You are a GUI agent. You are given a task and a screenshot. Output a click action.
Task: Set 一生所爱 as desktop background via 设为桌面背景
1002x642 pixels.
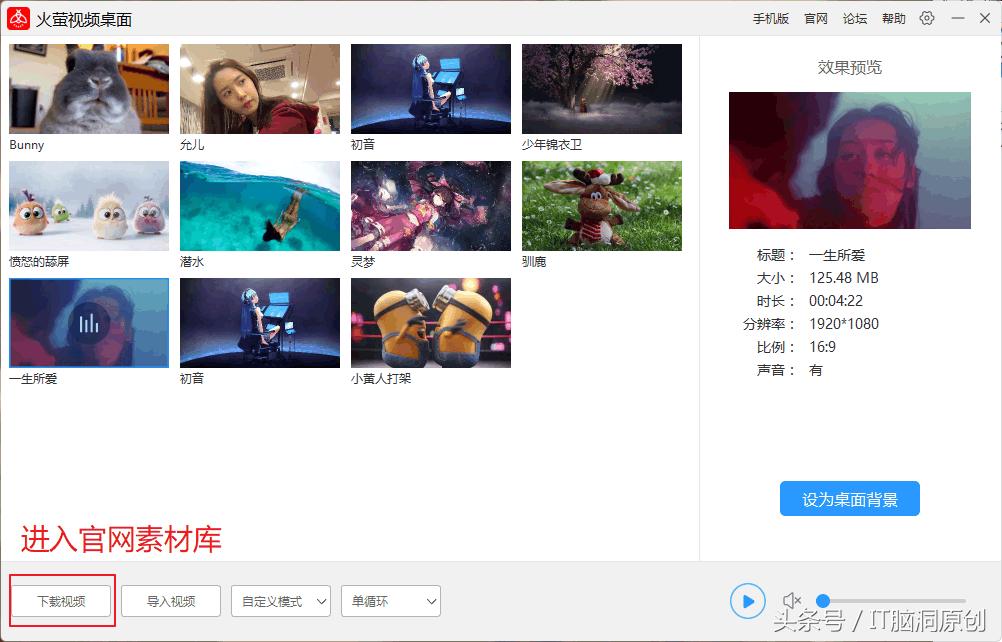(851, 498)
